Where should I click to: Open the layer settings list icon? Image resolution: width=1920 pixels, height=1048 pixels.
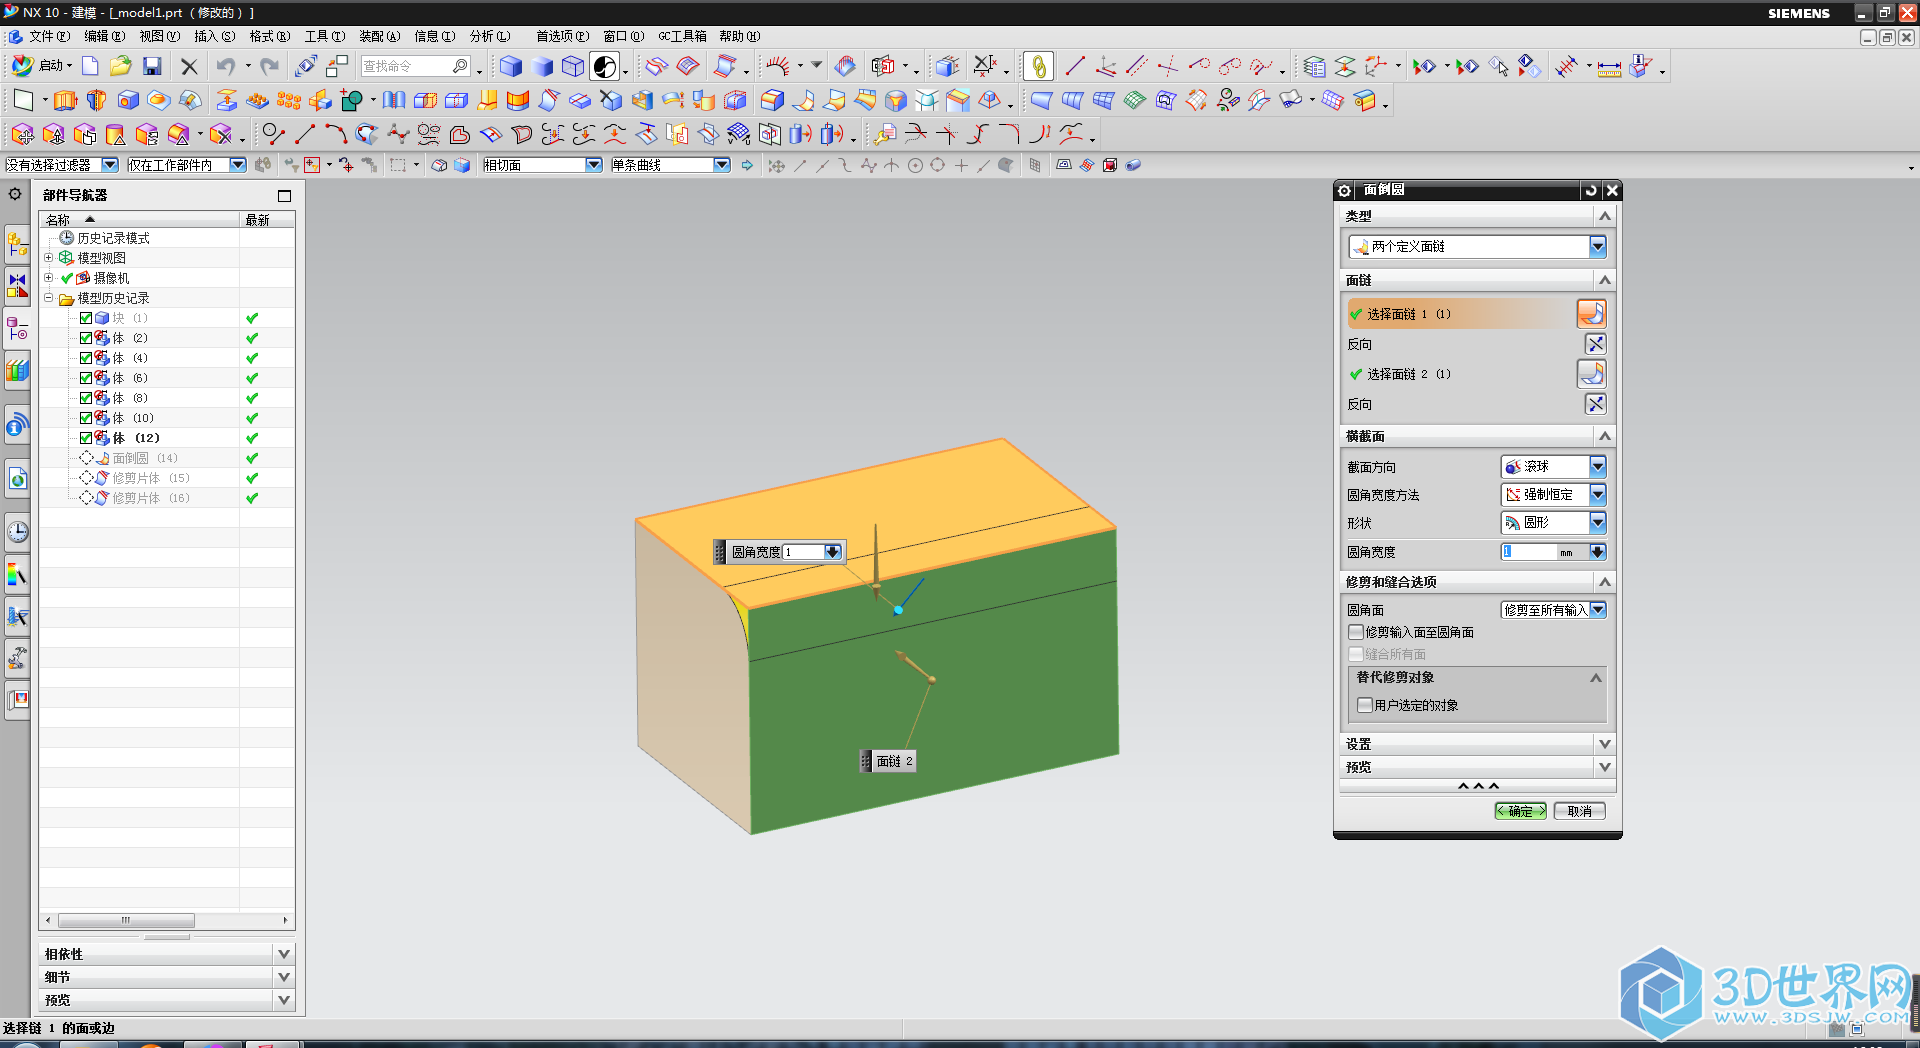pos(1314,67)
